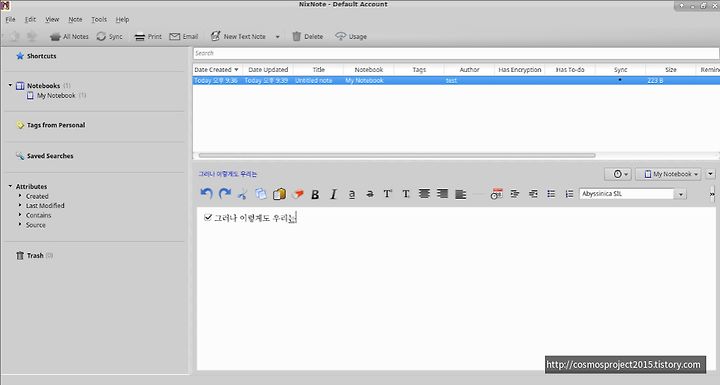The height and width of the screenshot is (385, 720).
Task: Open the Note menu
Action: tap(75, 19)
